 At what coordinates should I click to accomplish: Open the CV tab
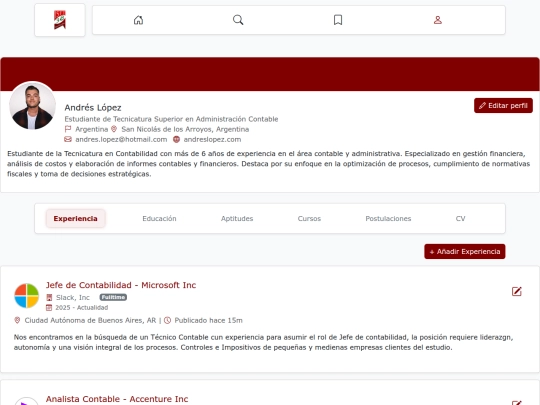pos(460,218)
